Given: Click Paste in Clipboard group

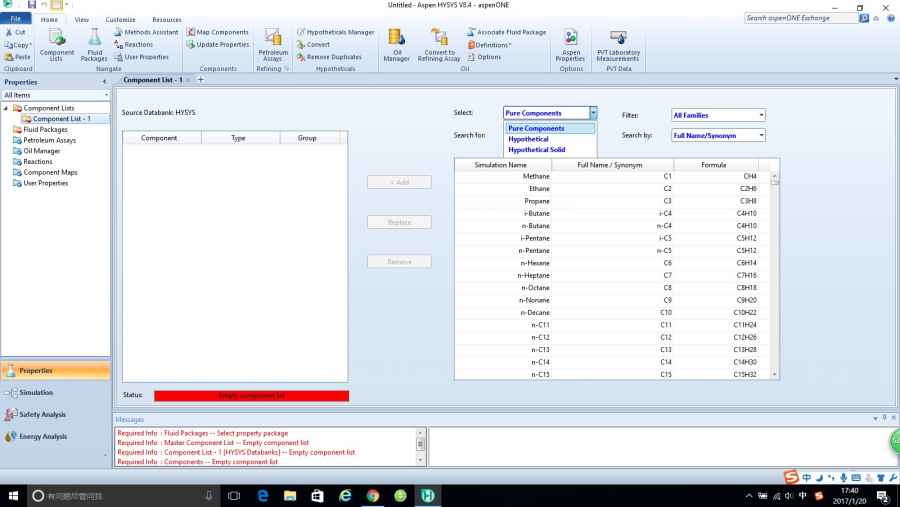Looking at the screenshot, I should click(x=17, y=57).
